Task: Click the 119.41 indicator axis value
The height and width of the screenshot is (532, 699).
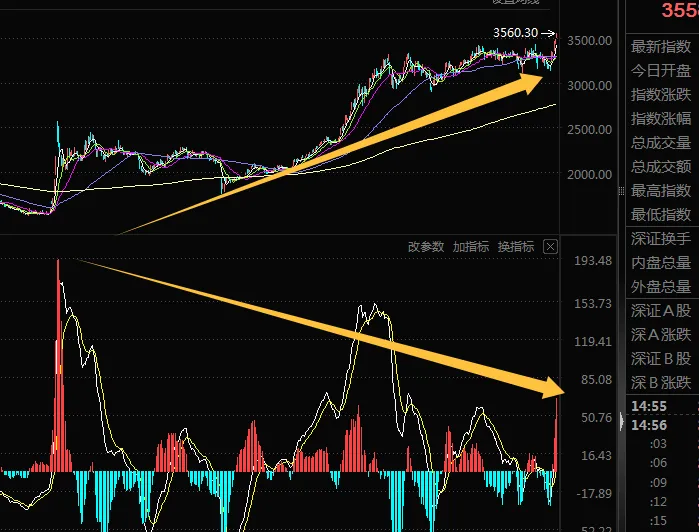Action: pyautogui.click(x=593, y=342)
